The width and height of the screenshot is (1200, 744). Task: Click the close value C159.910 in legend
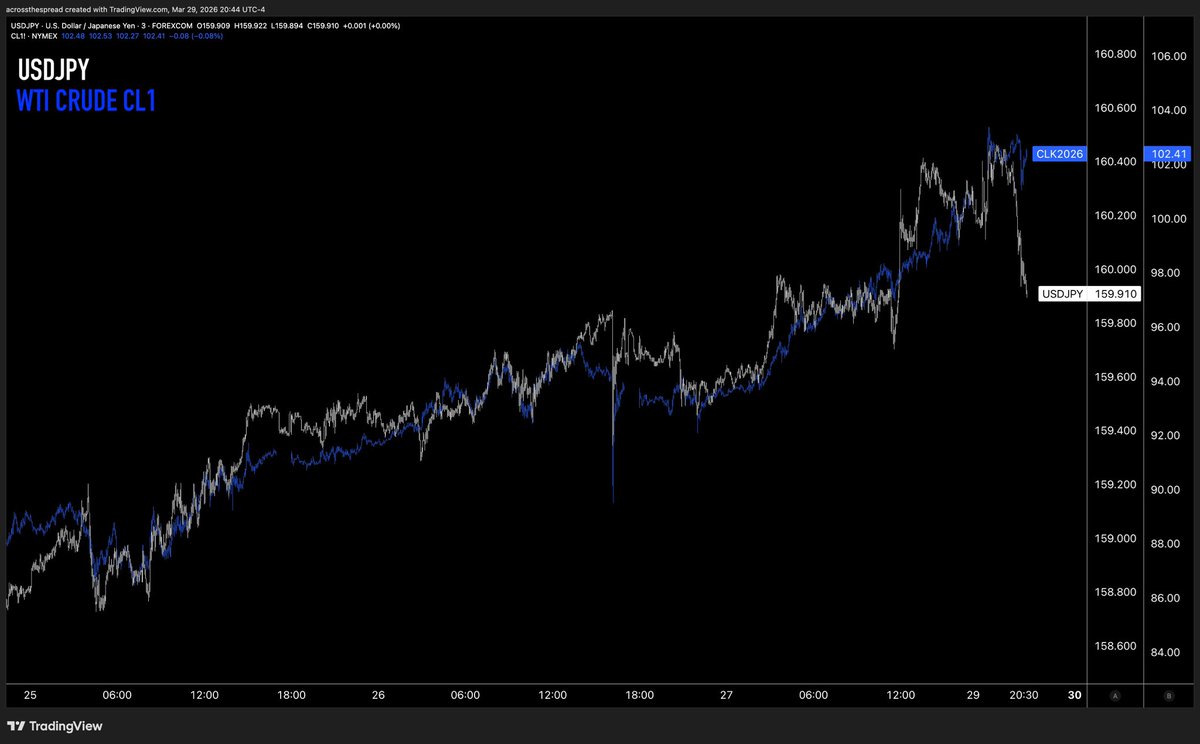(323, 25)
